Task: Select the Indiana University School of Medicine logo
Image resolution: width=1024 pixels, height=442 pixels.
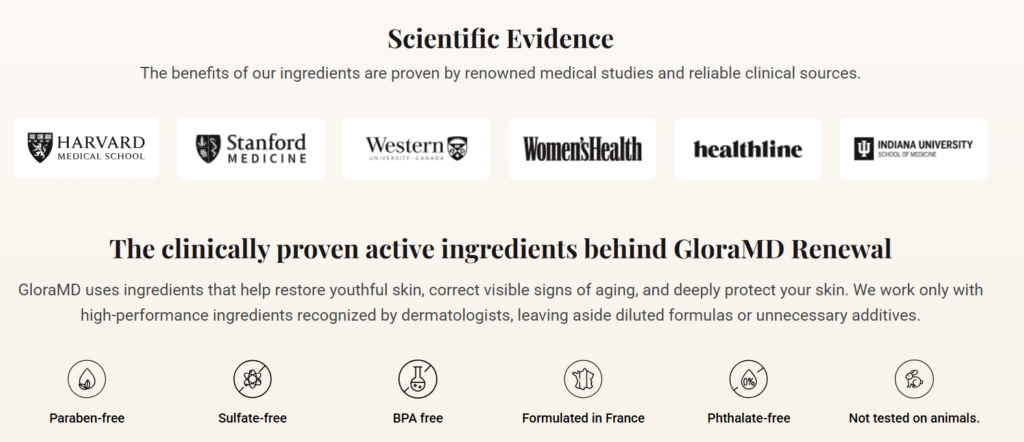Action: tap(913, 148)
